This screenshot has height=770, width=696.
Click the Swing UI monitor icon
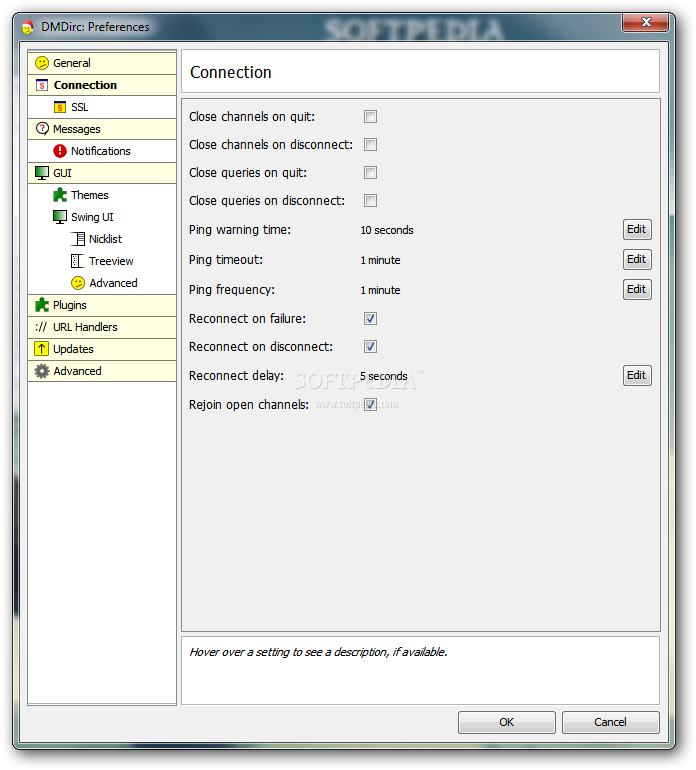point(60,217)
